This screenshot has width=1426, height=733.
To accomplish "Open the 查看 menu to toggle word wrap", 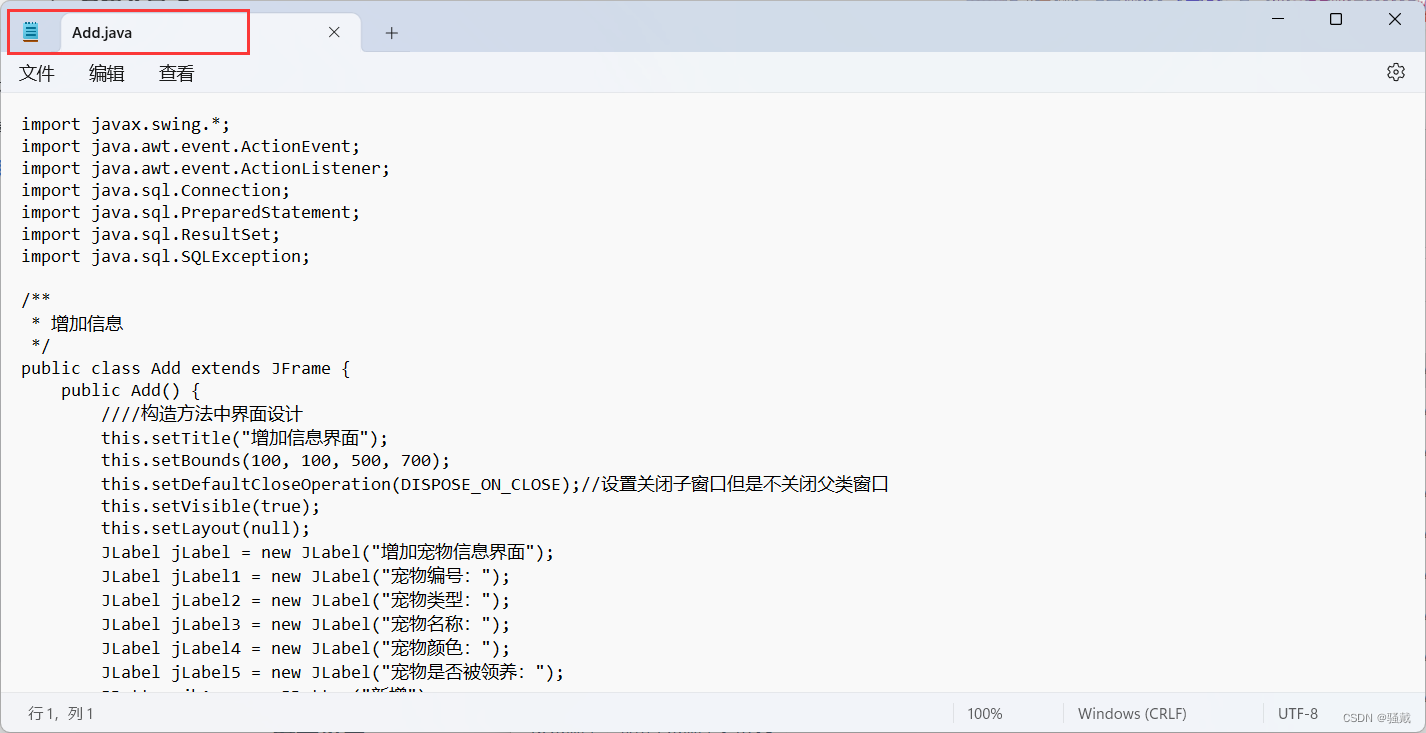I will (175, 72).
